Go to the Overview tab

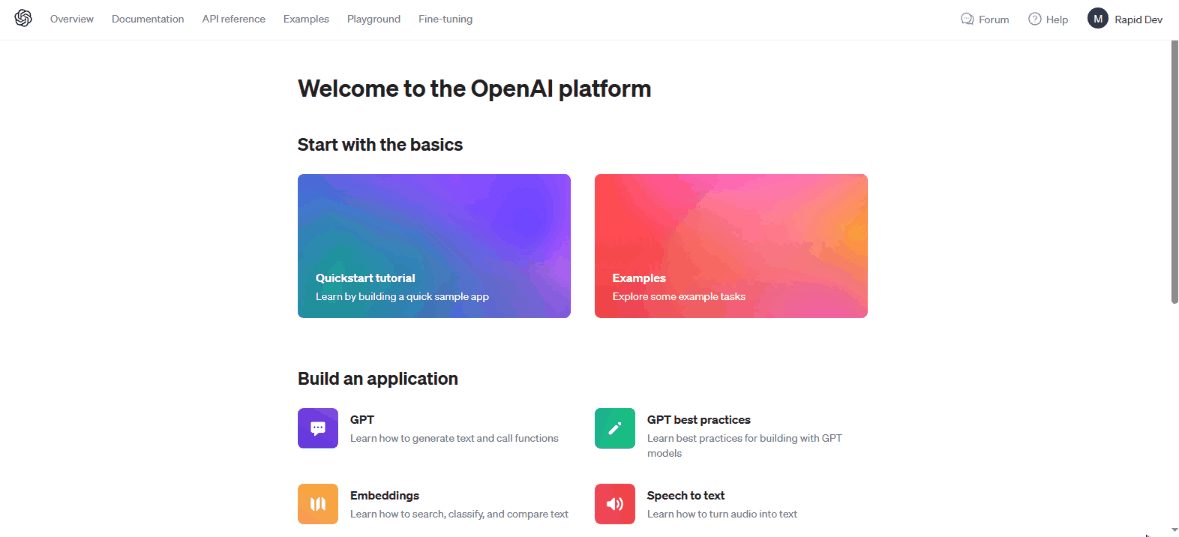click(x=72, y=20)
